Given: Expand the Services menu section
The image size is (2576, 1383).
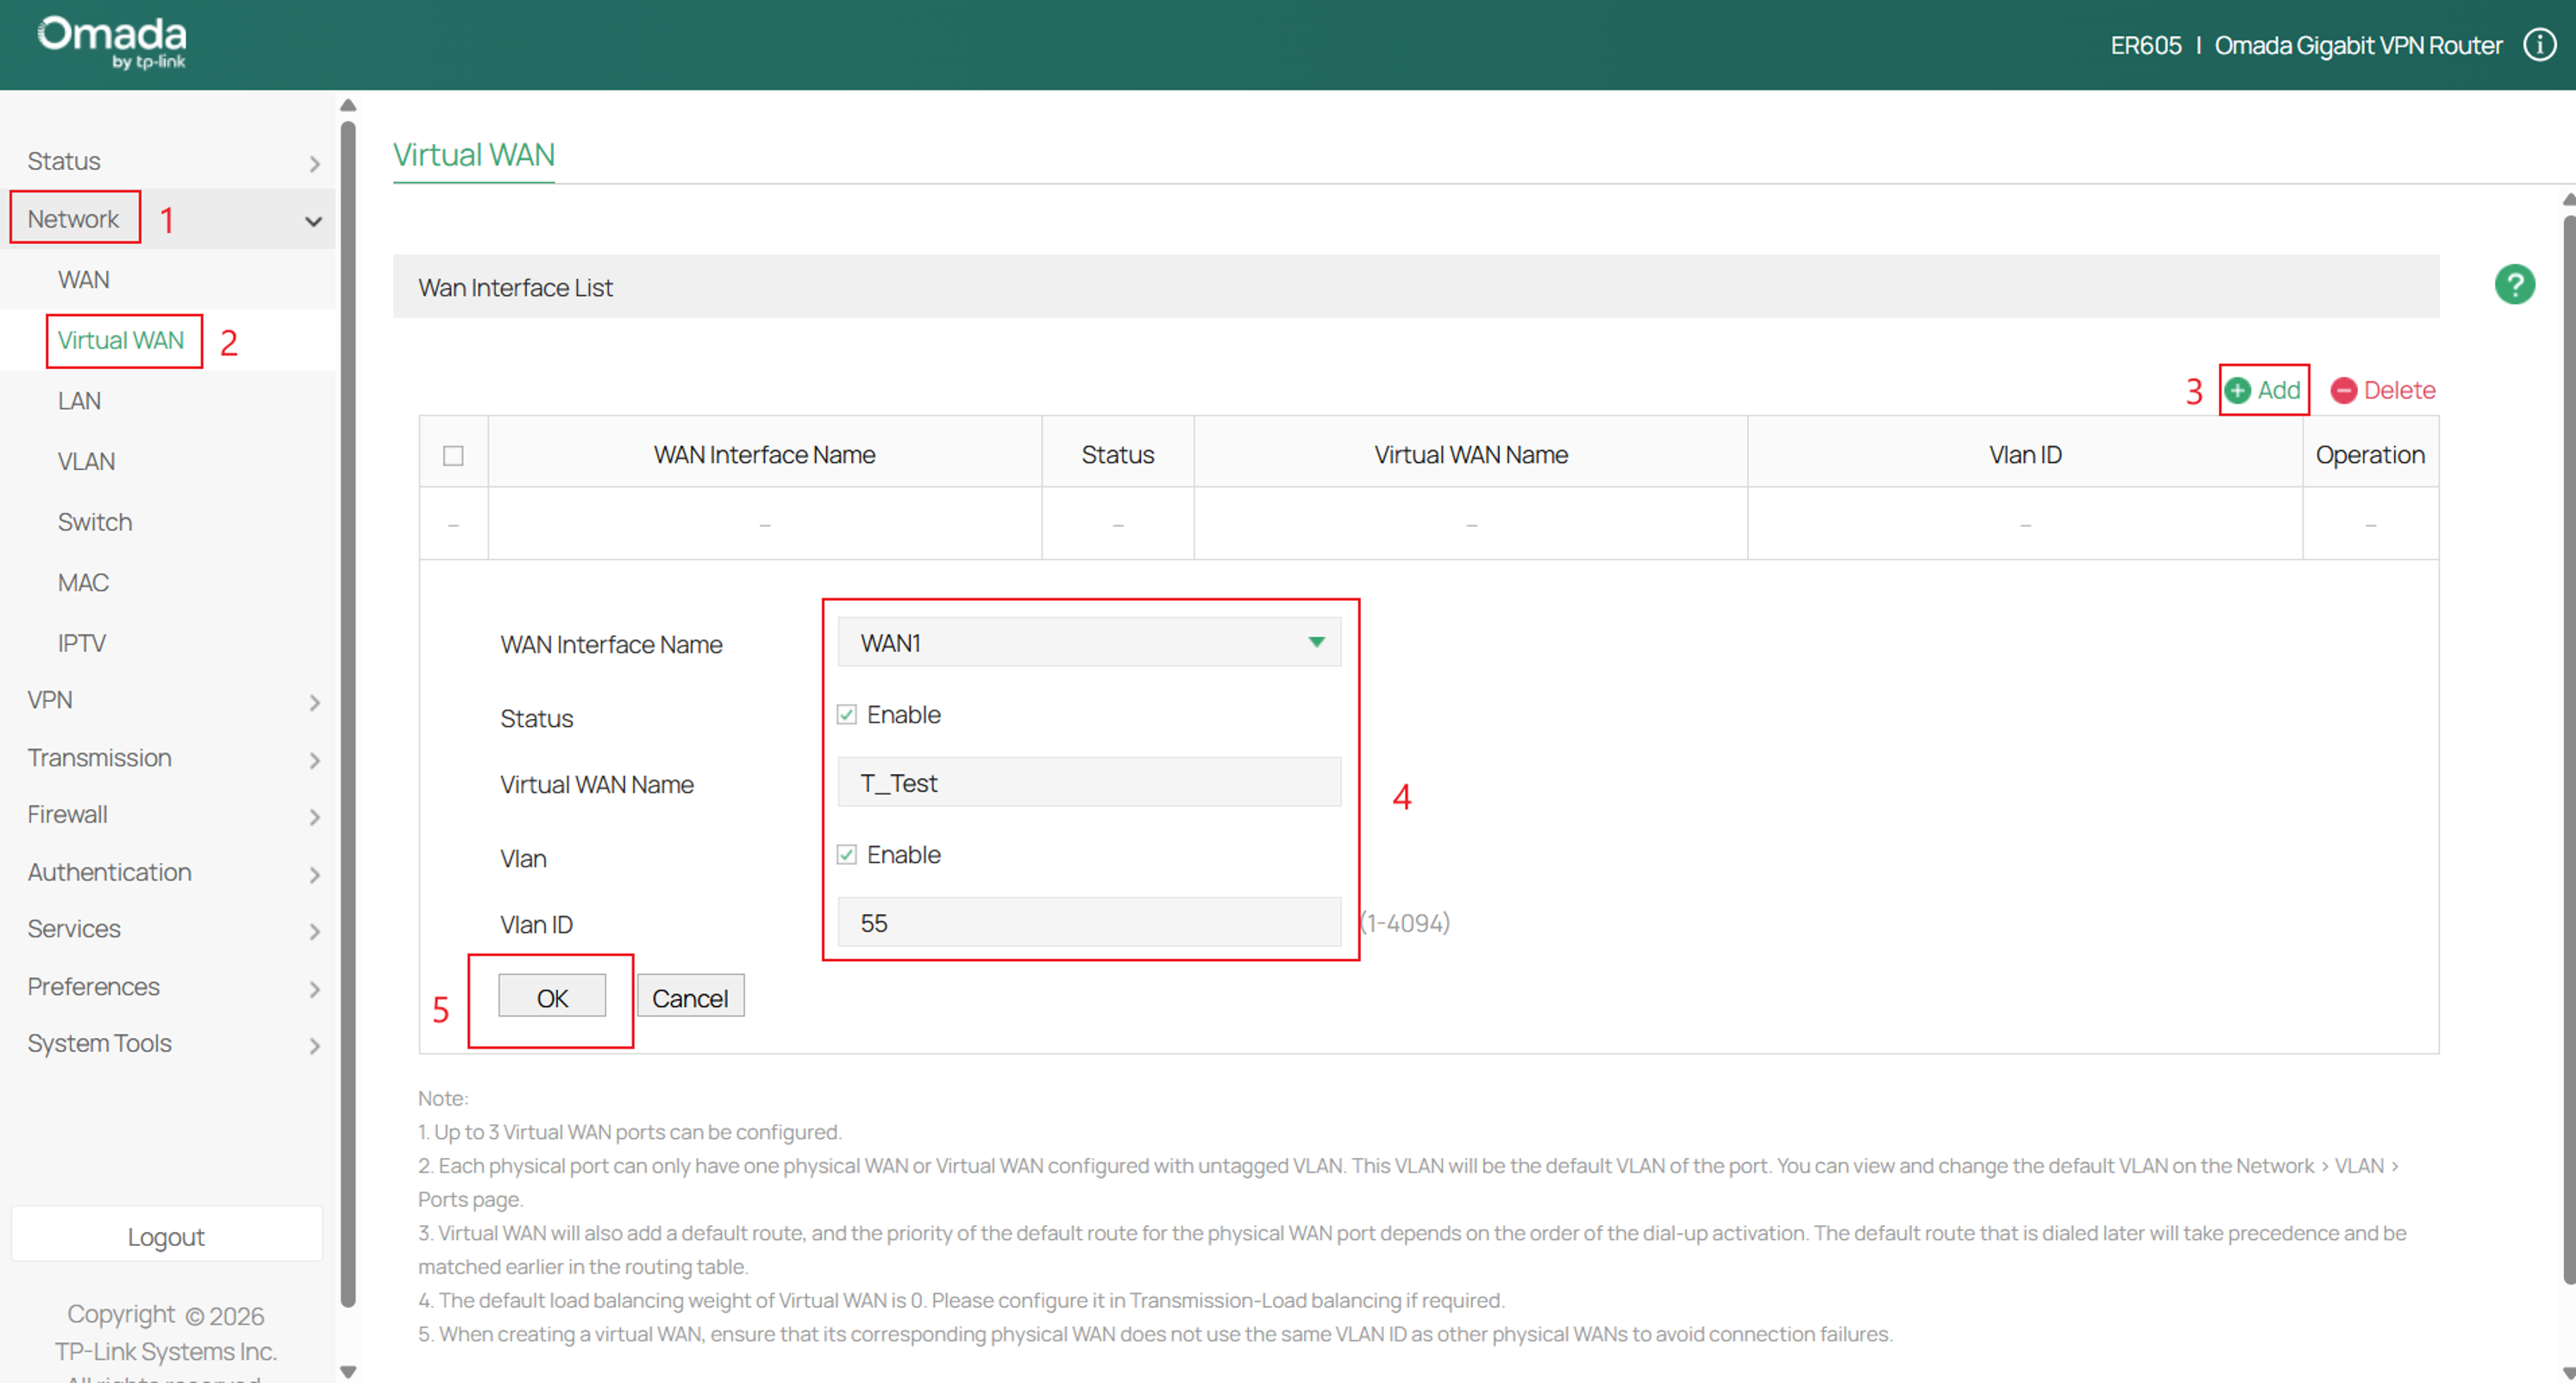Looking at the screenshot, I should coord(170,929).
